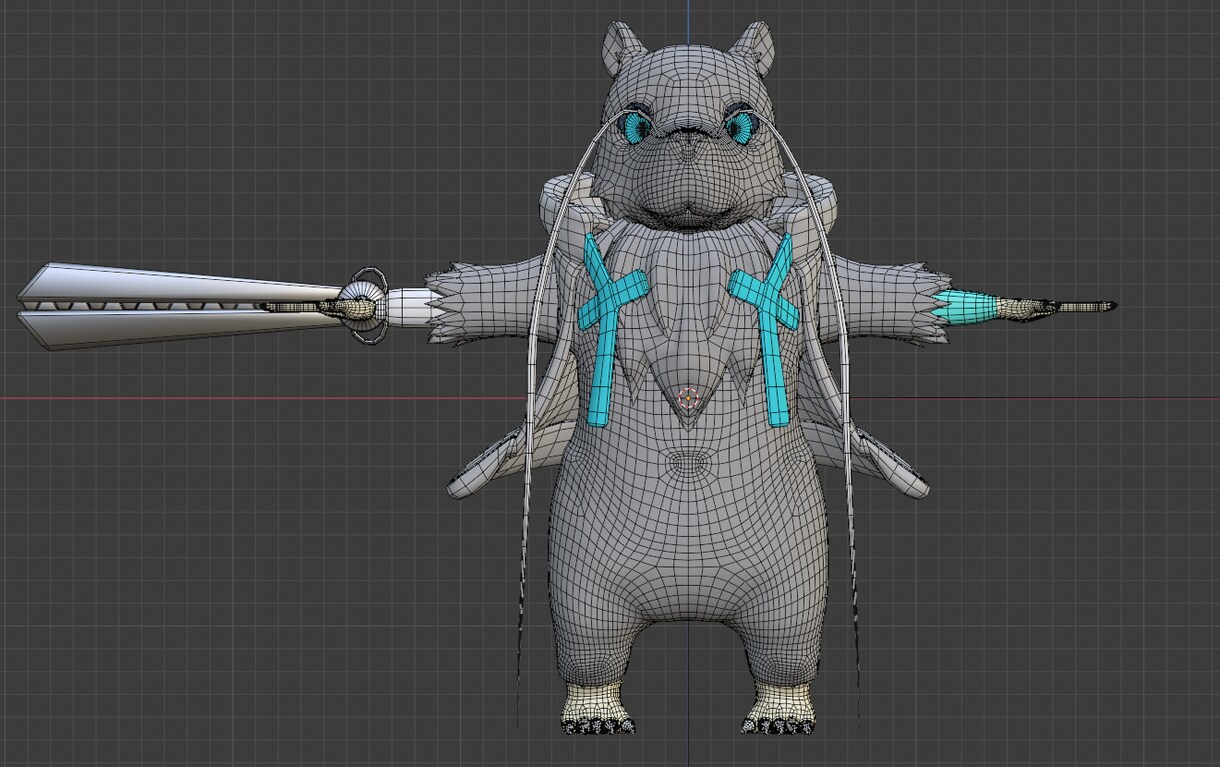
Task: Select the pointing hand without the sword
Action: point(1058,307)
